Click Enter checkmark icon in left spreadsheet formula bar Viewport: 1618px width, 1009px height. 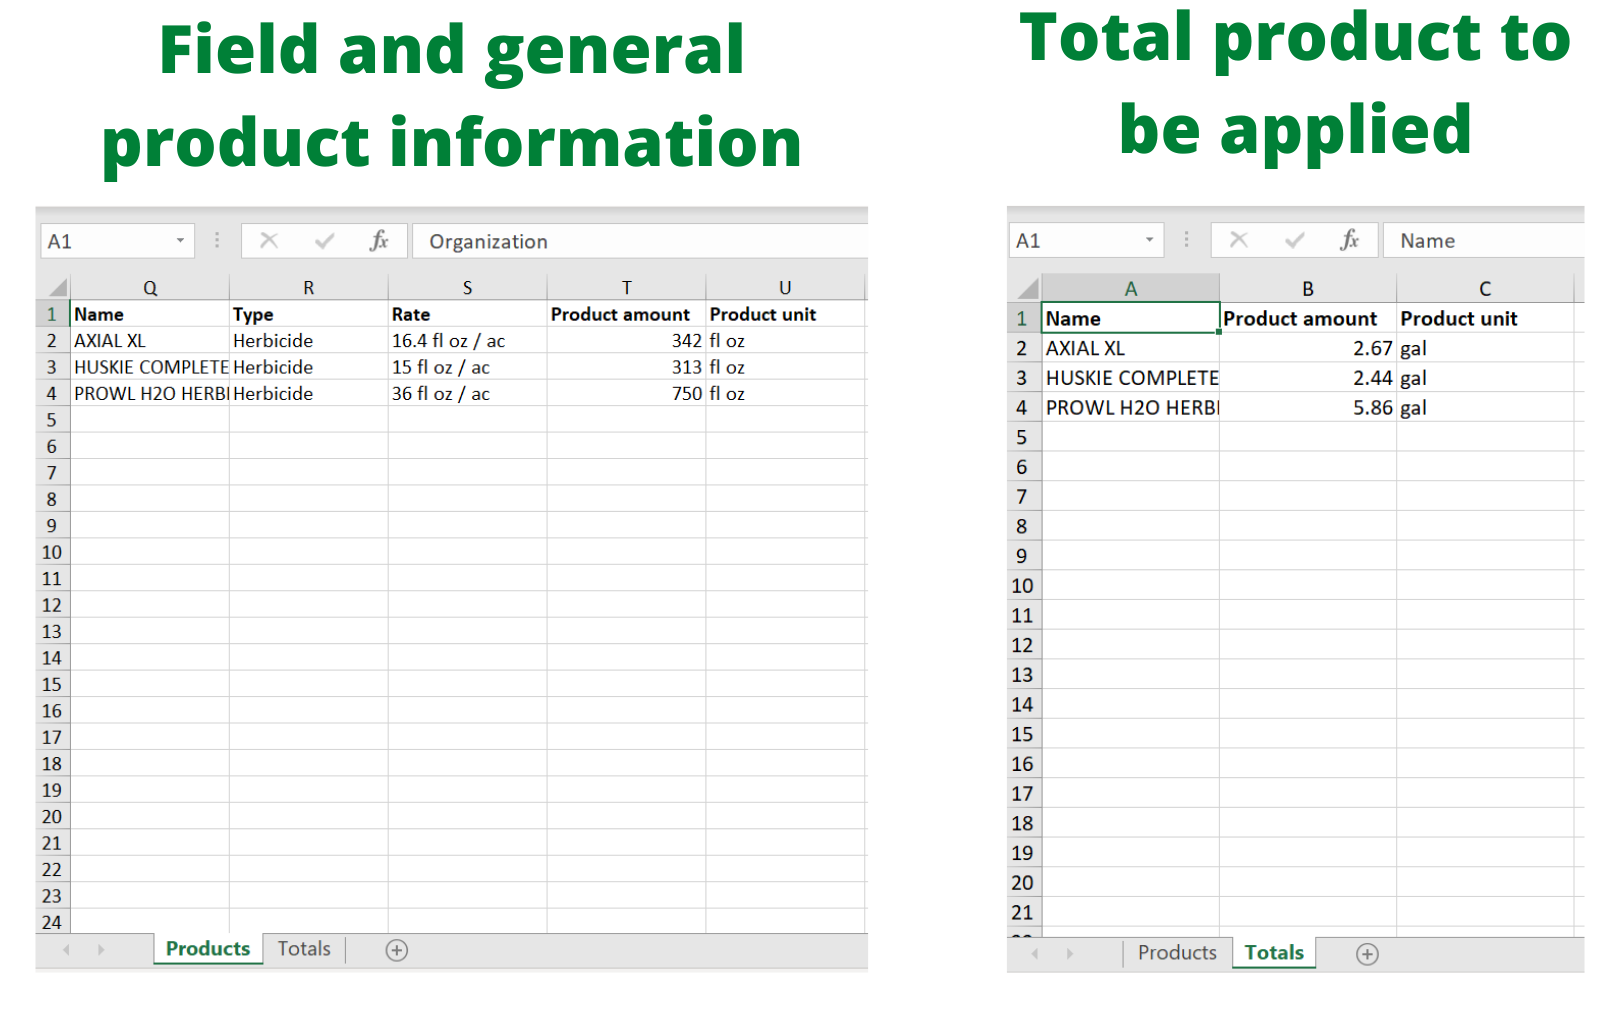click(x=324, y=241)
